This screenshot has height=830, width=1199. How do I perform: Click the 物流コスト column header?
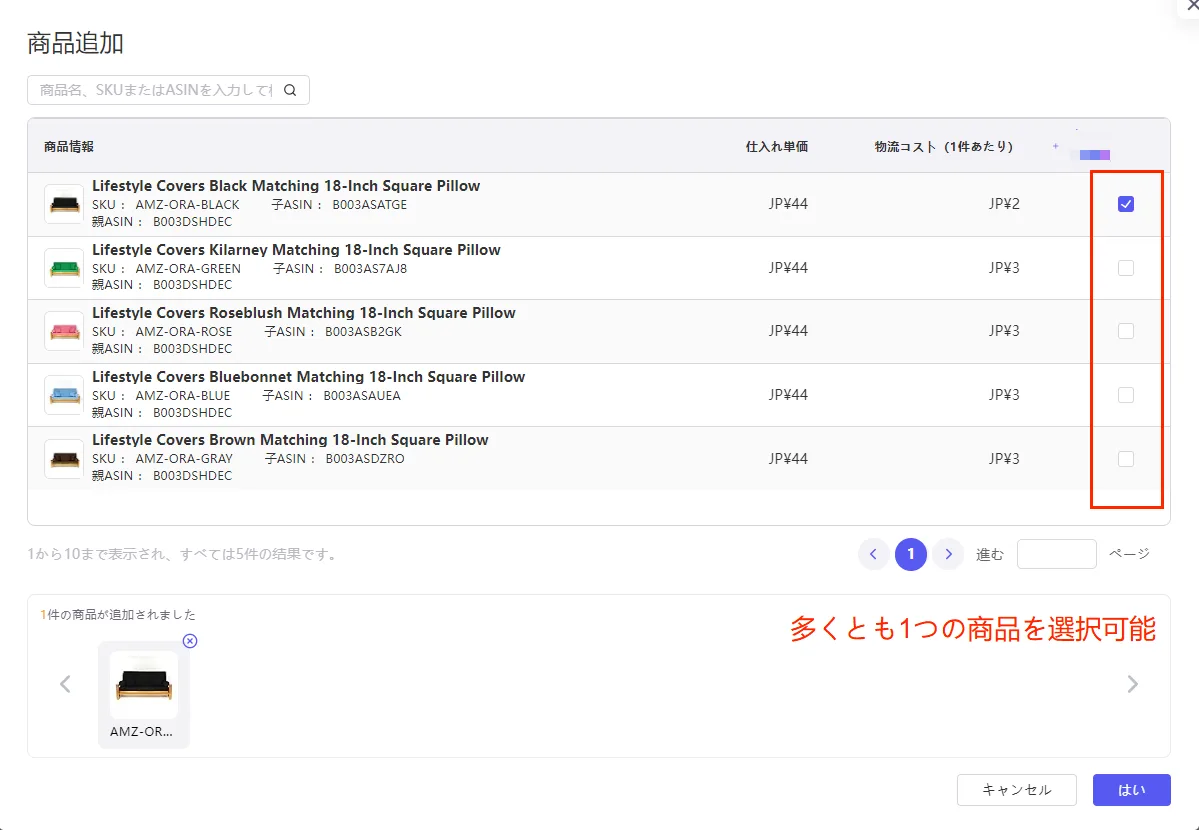[x=944, y=146]
